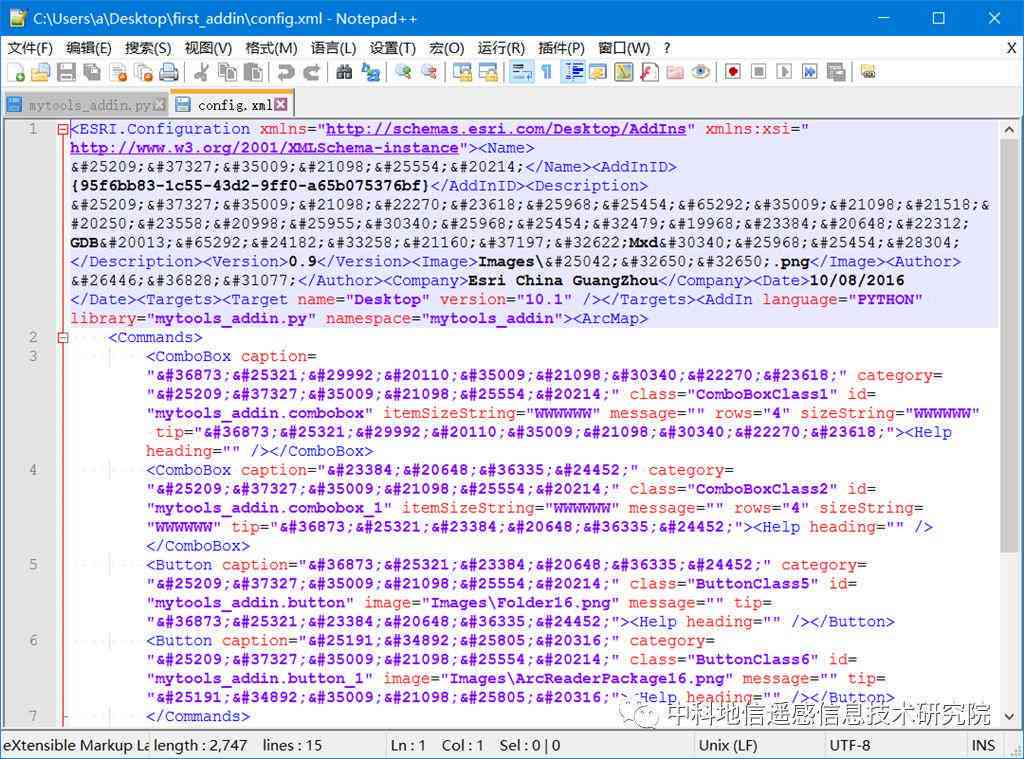The image size is (1024, 759).
Task: Cut the selection with the scissors icon
Action: click(202, 72)
